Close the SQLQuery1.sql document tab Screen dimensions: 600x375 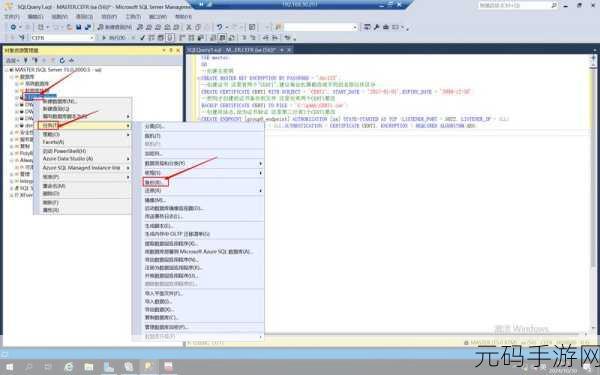pos(289,50)
